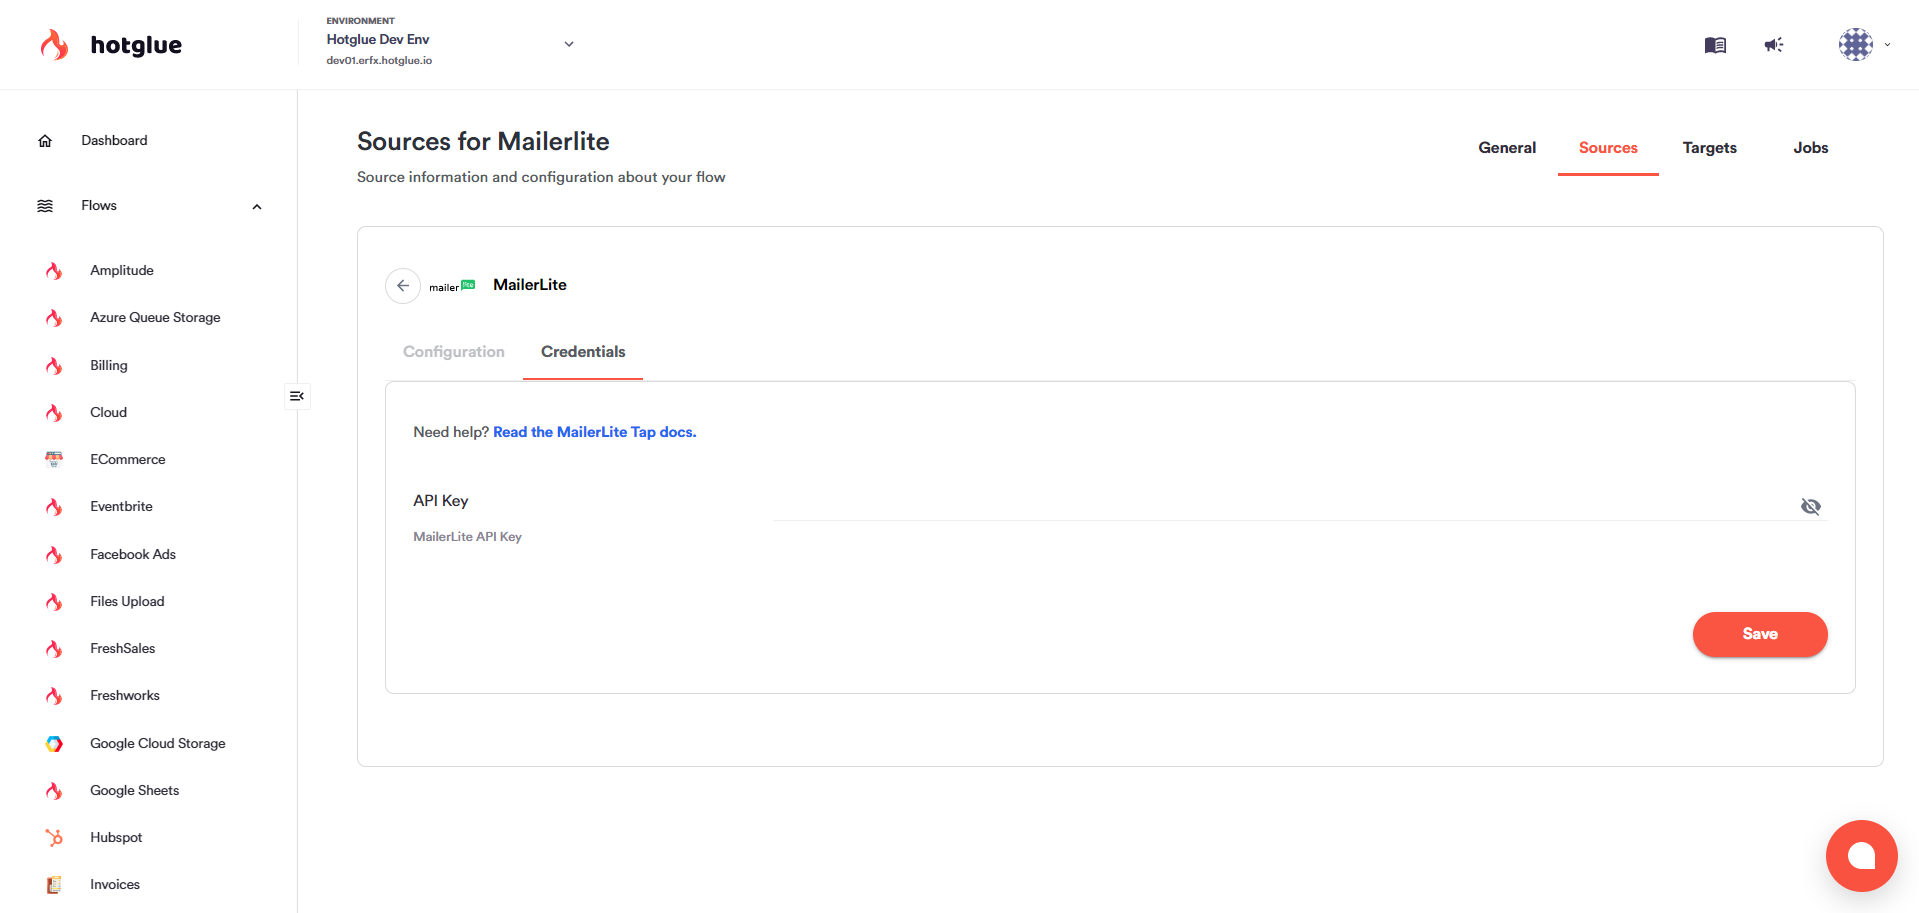This screenshot has height=913, width=1919.
Task: Select the Sources tab
Action: click(x=1608, y=148)
